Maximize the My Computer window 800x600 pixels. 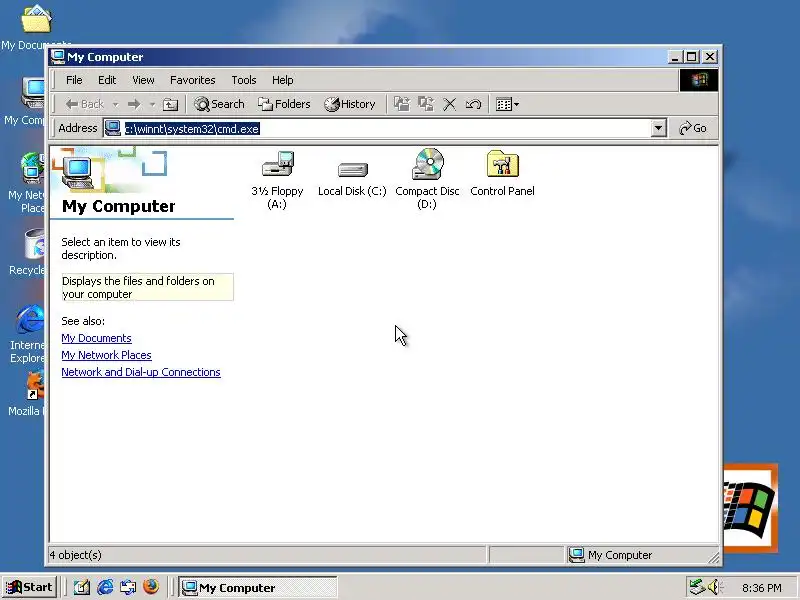[691, 57]
